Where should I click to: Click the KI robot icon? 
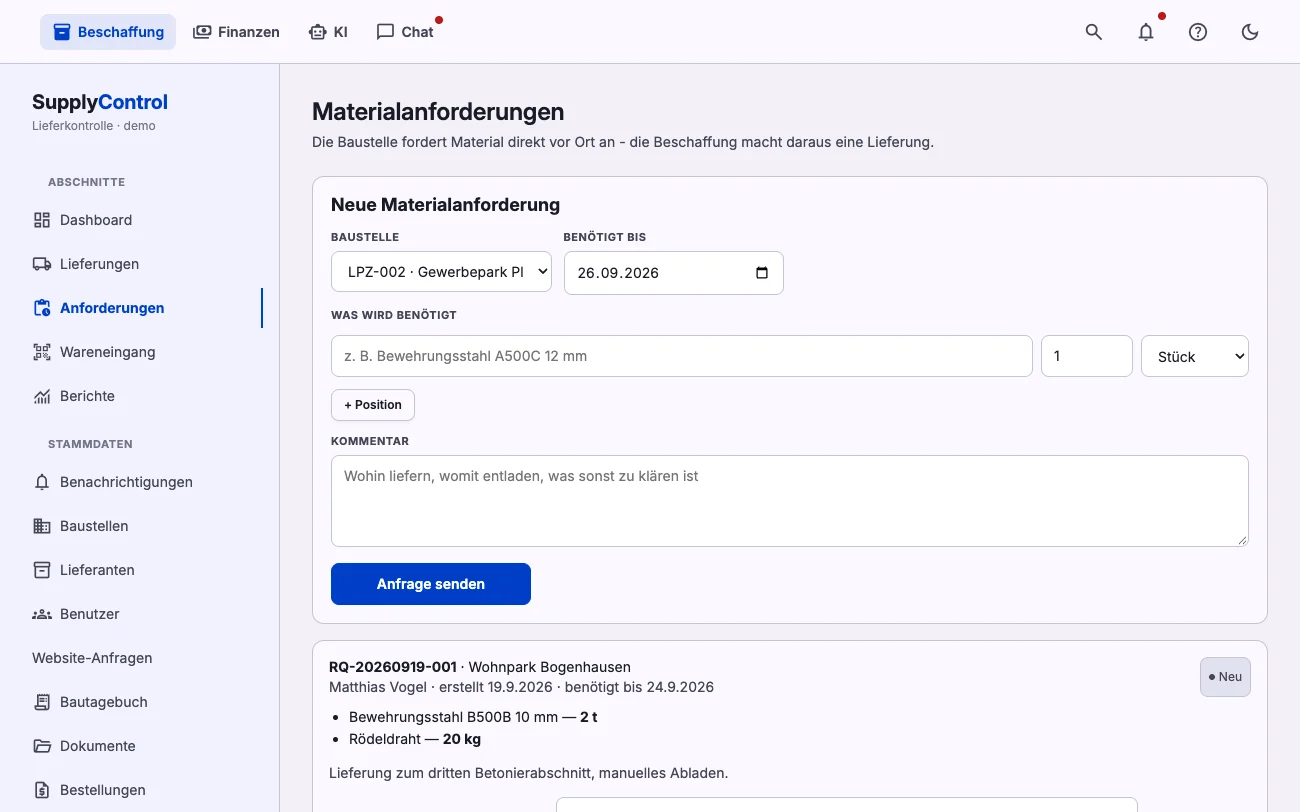(318, 32)
